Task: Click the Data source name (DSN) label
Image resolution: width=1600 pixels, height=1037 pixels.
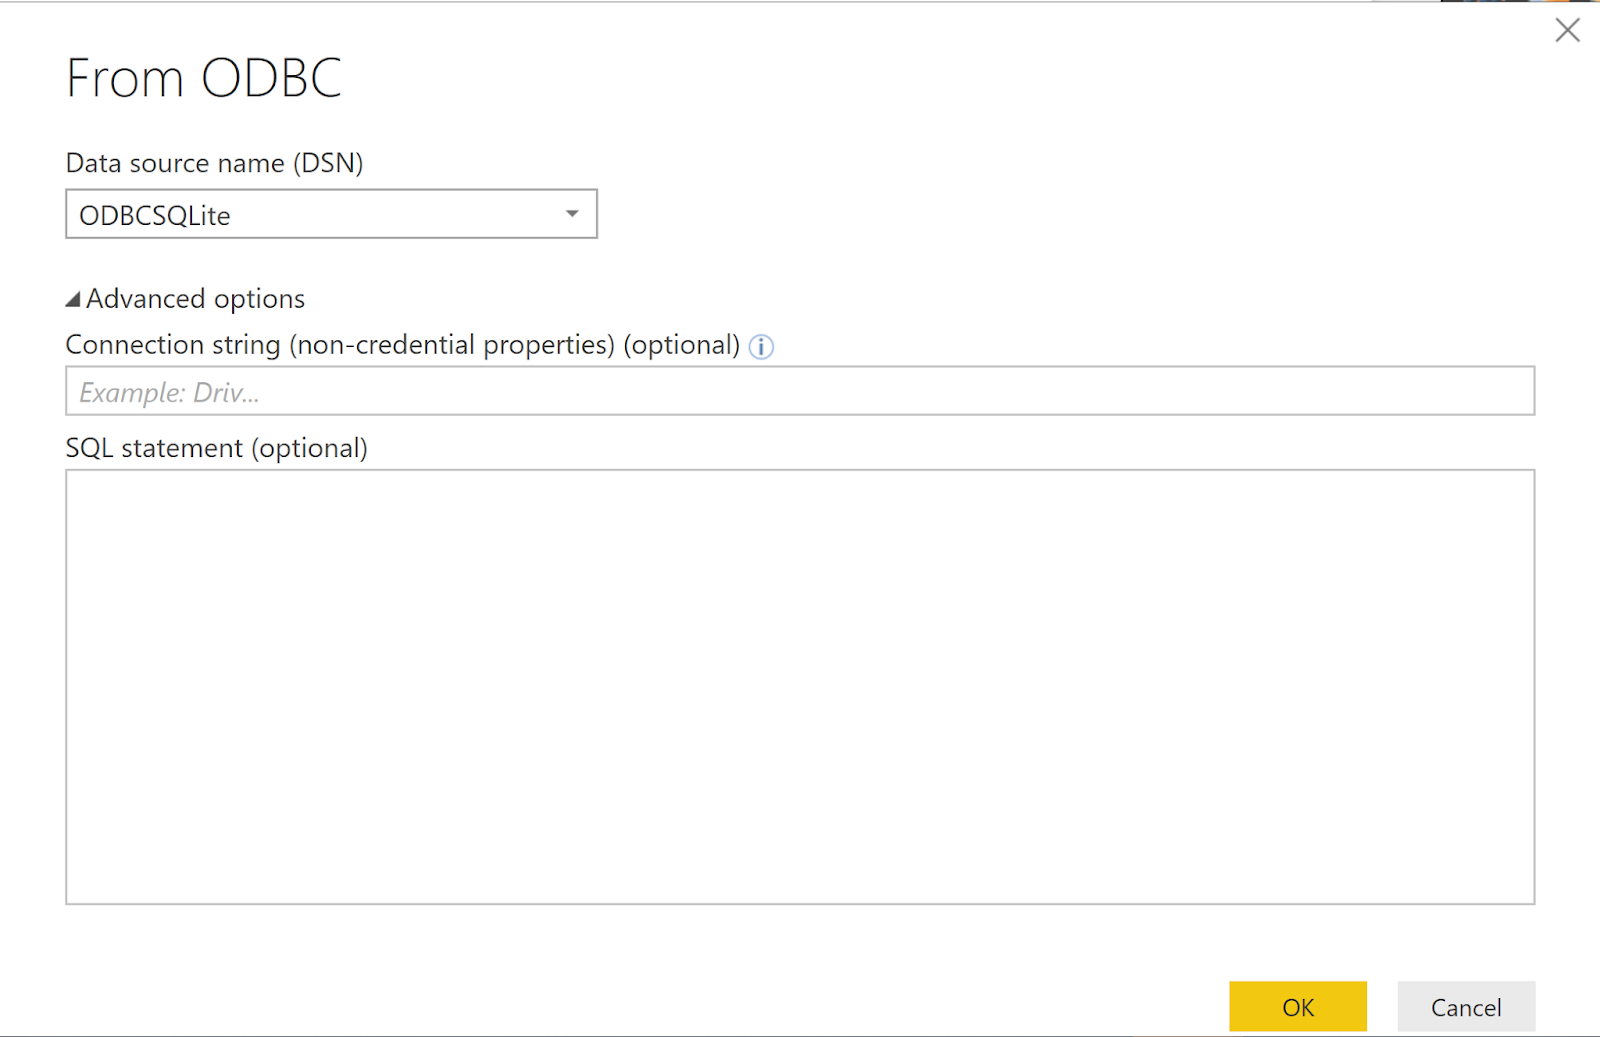Action: coord(214,163)
